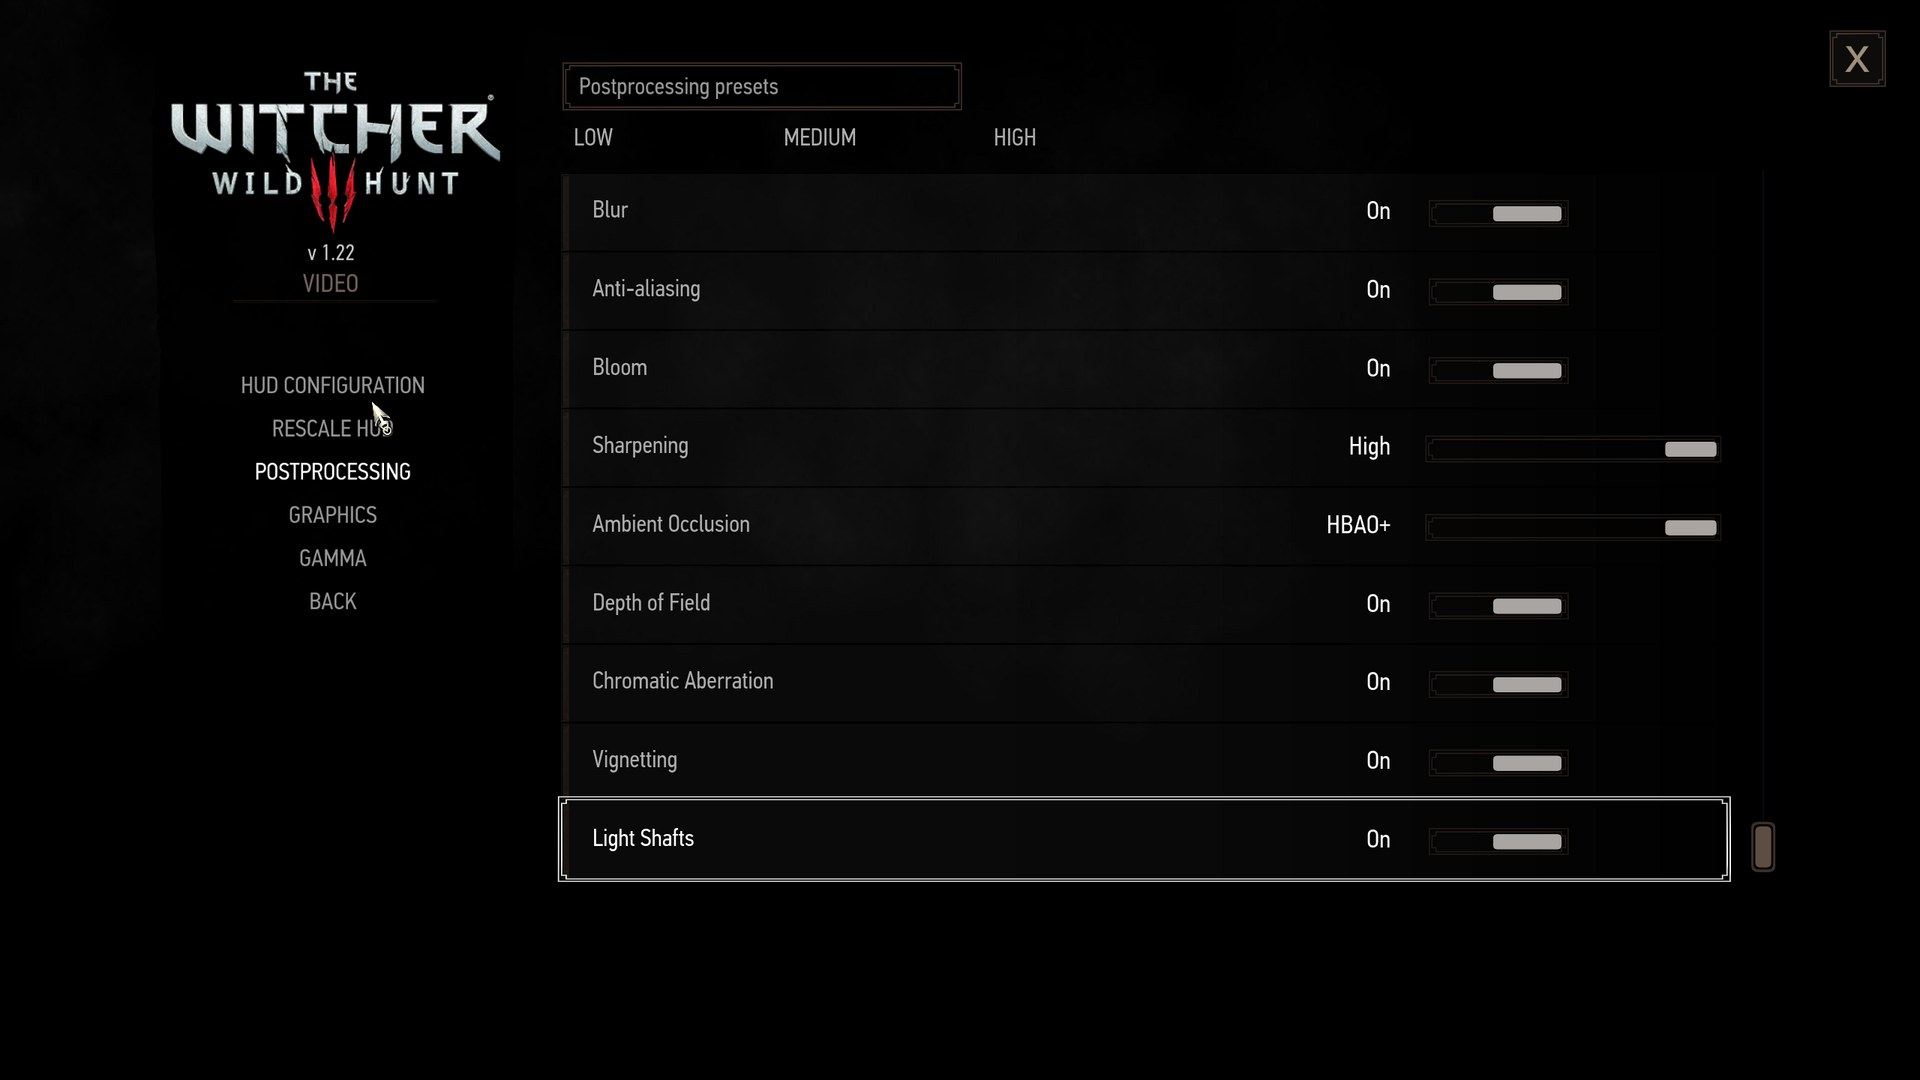Select the GRAPHICS settings option
The image size is (1920, 1080).
point(332,514)
